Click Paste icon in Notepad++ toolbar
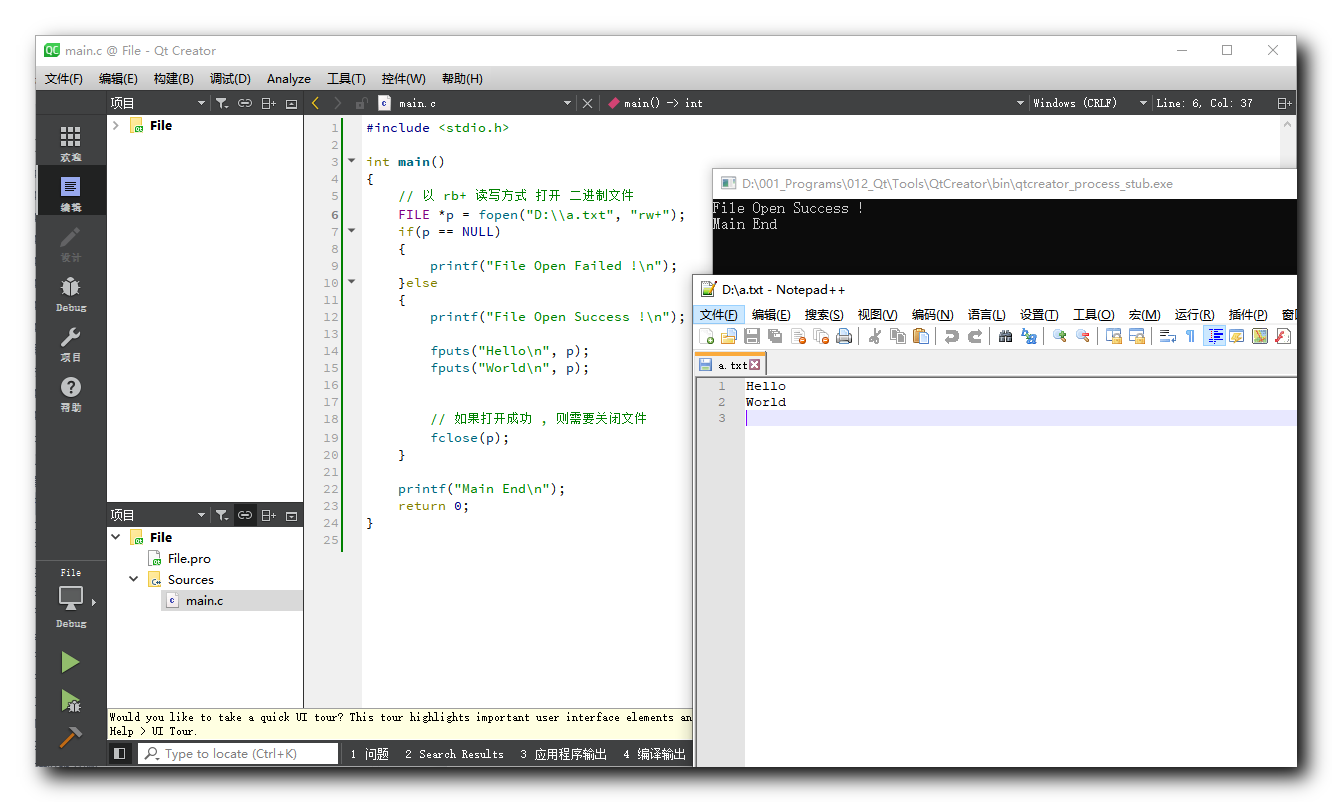The image size is (1332, 802). [921, 336]
